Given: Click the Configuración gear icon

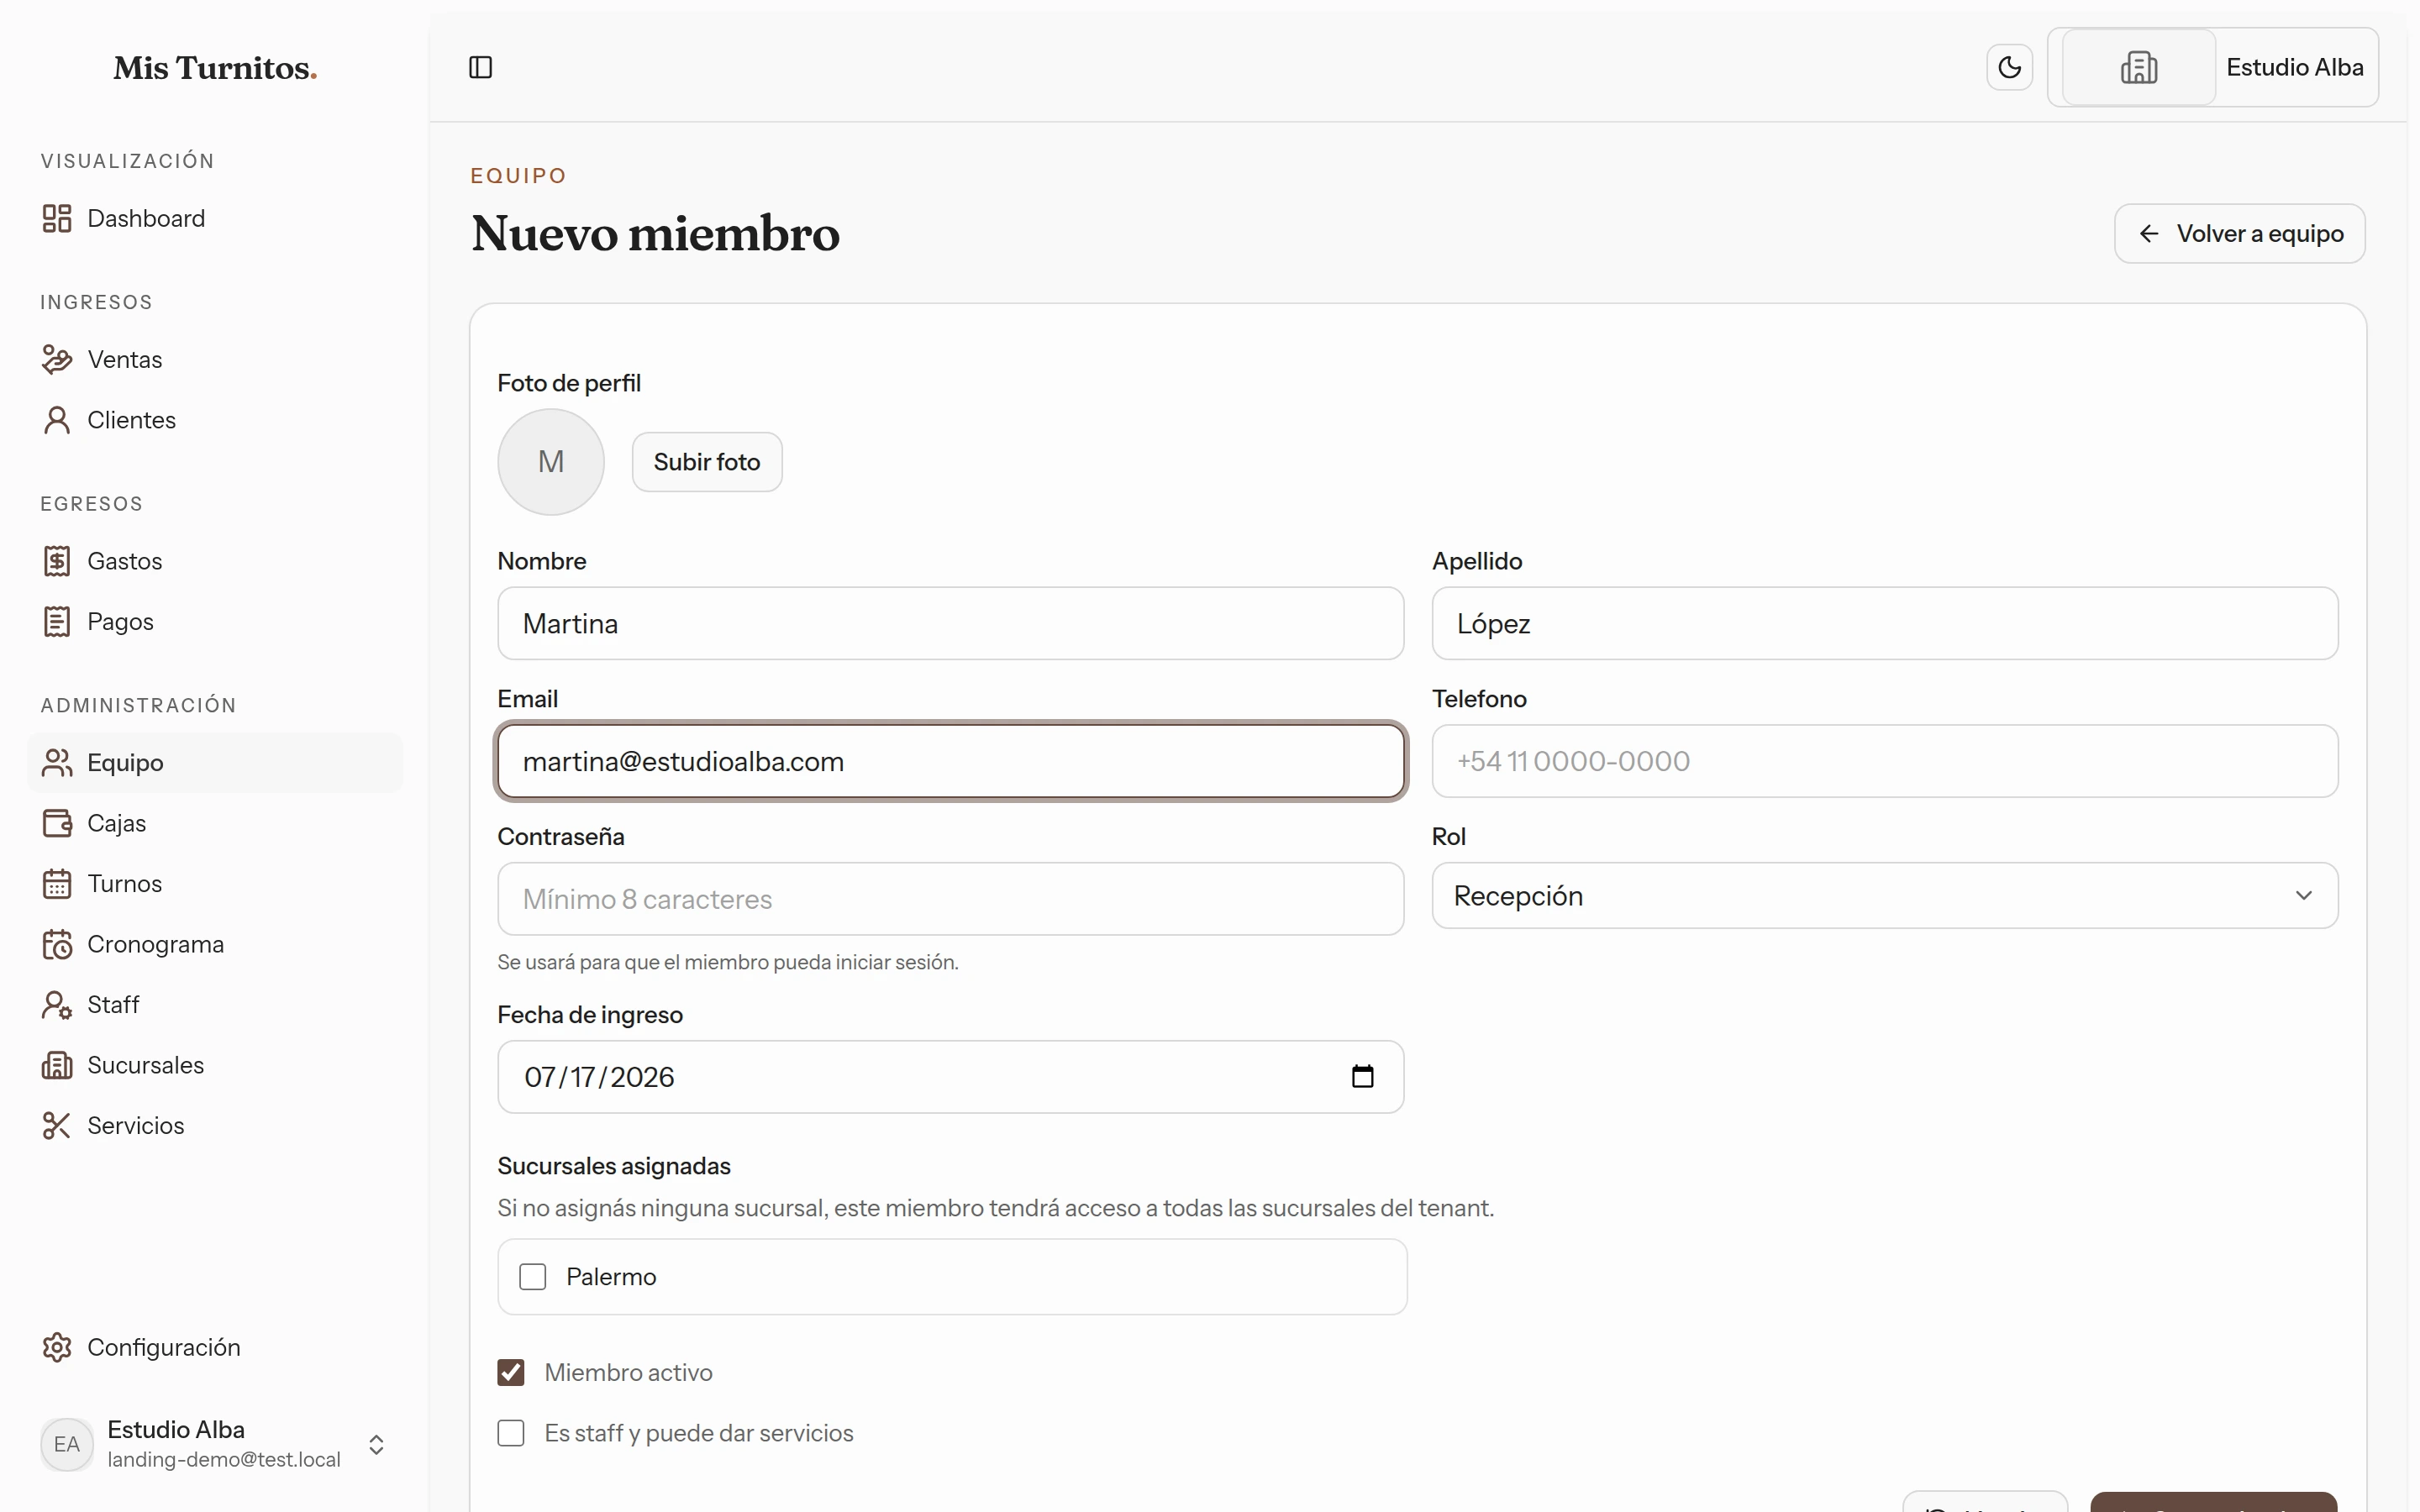Looking at the screenshot, I should pyautogui.click(x=57, y=1347).
